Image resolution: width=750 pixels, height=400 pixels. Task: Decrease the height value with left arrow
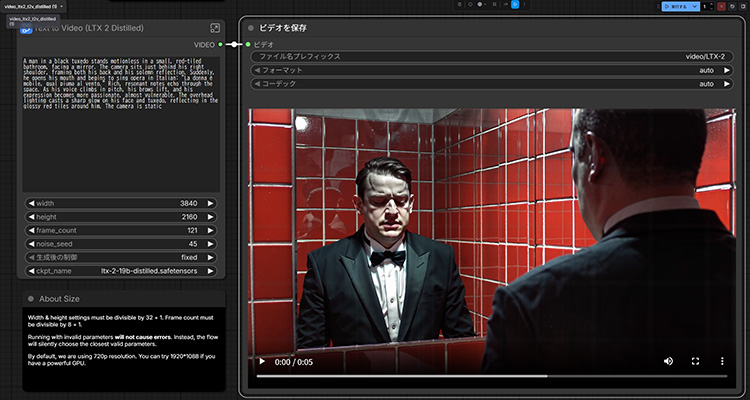click(x=30, y=216)
